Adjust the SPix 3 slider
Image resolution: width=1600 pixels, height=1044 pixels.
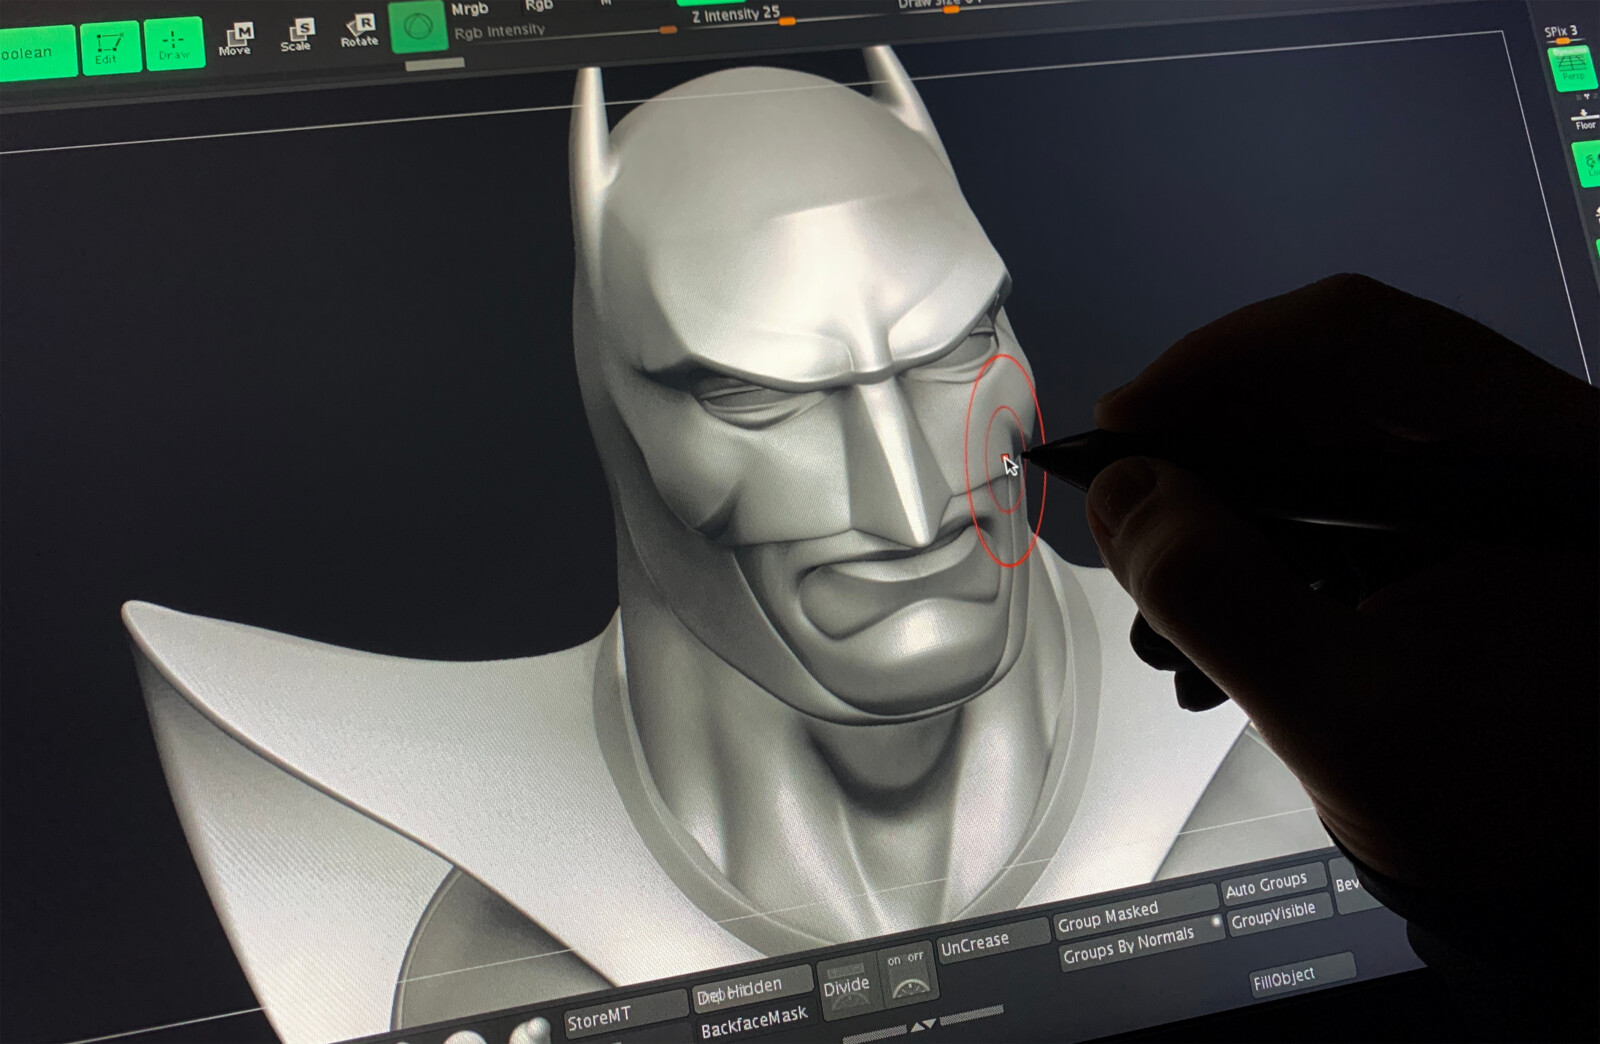[1564, 34]
